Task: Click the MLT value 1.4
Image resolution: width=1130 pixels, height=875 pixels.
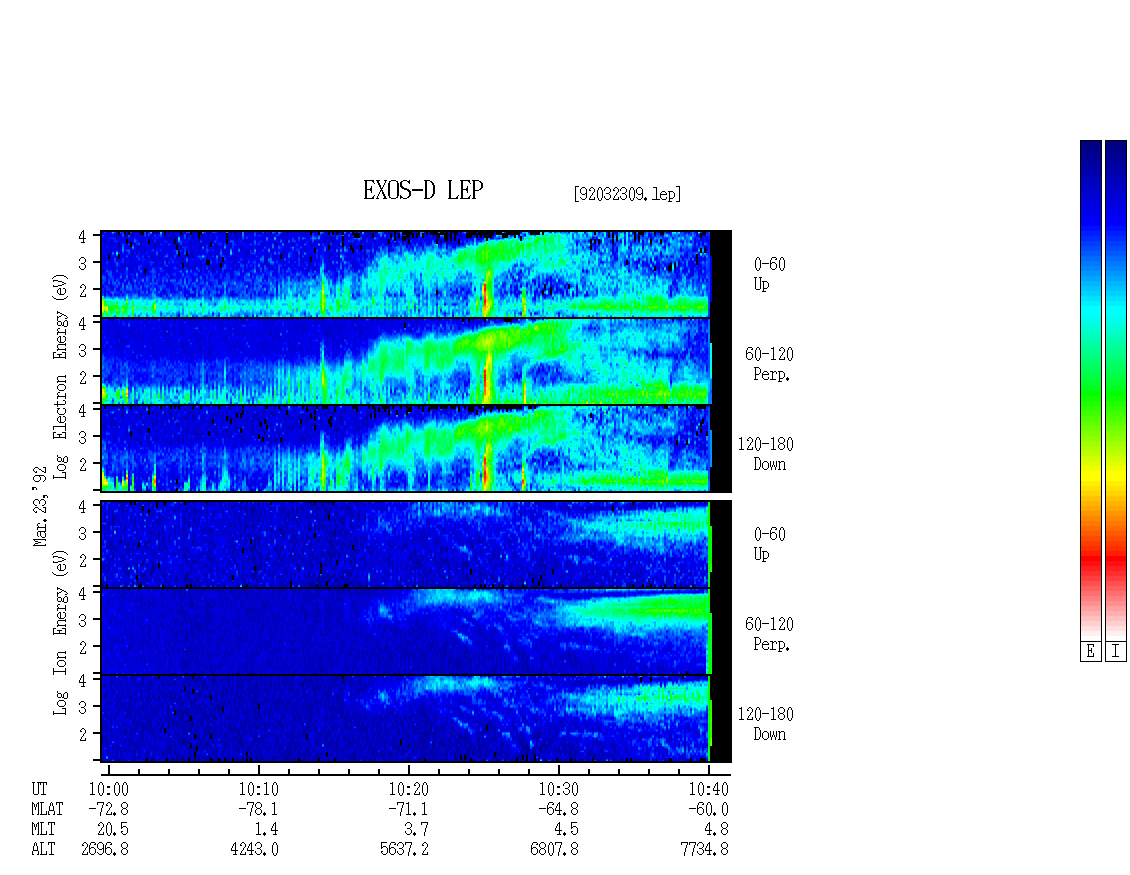Action: click(267, 830)
